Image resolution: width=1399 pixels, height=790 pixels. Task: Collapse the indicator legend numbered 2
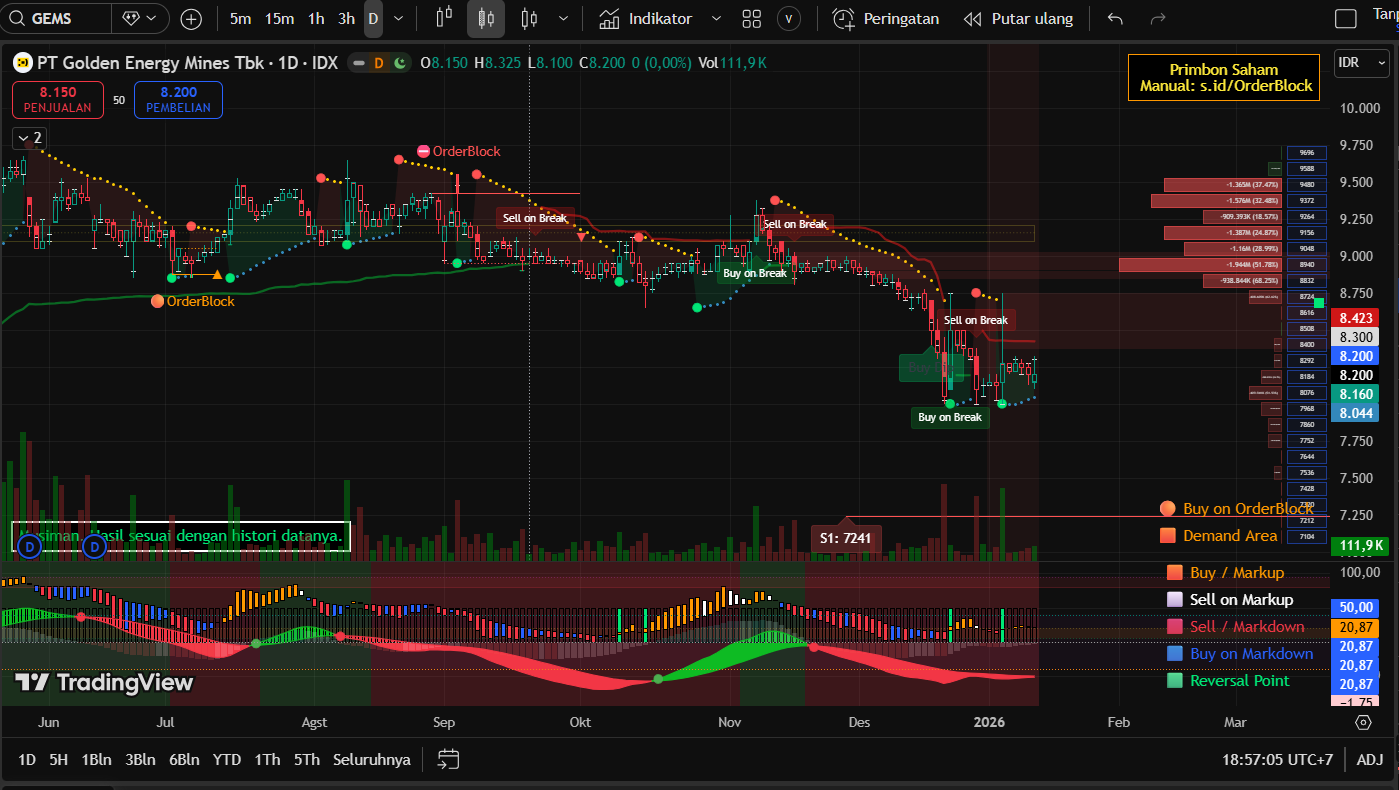click(x=29, y=138)
